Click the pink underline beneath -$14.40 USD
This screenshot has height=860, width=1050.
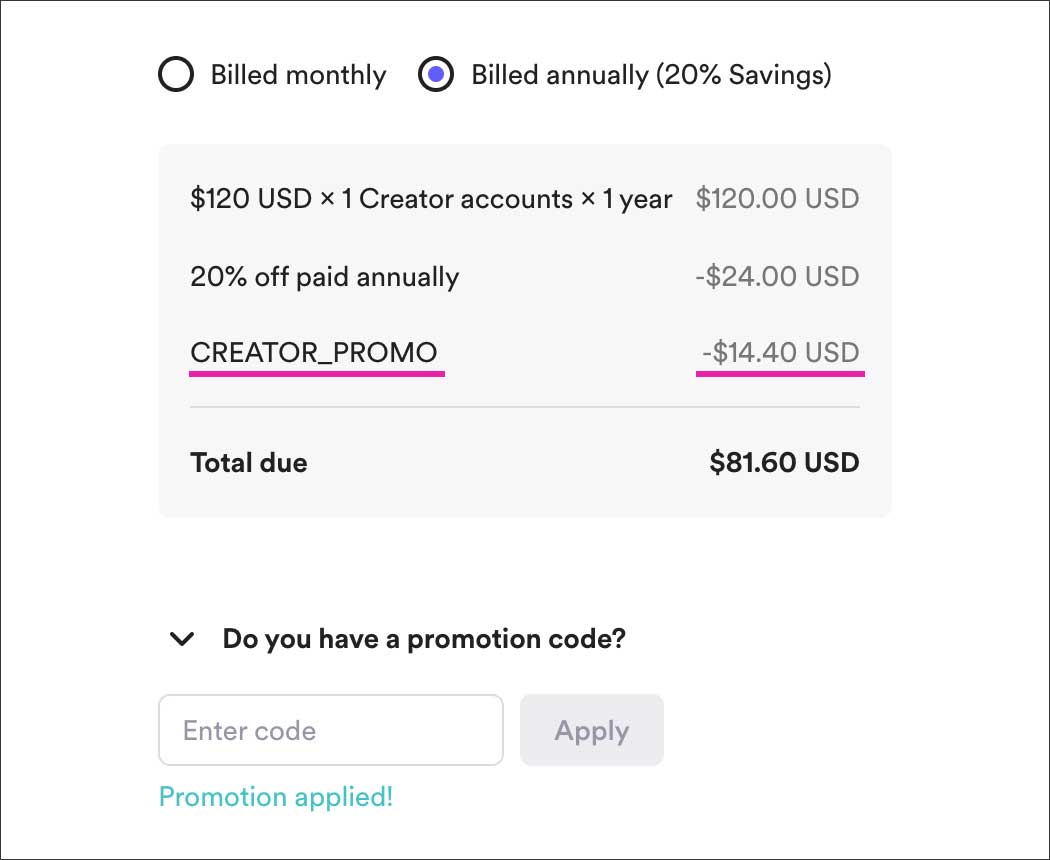780,372
